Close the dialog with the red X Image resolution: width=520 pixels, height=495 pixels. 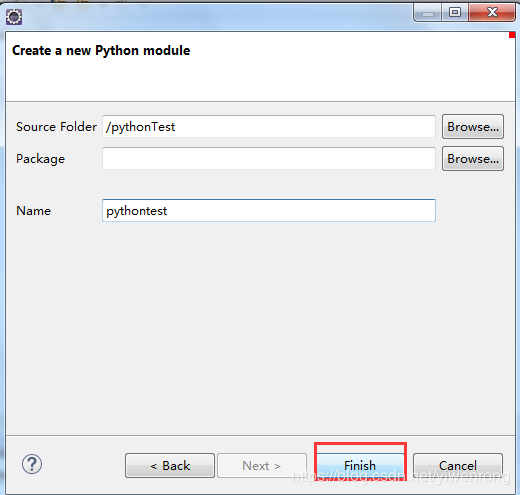pyautogui.click(x=492, y=13)
